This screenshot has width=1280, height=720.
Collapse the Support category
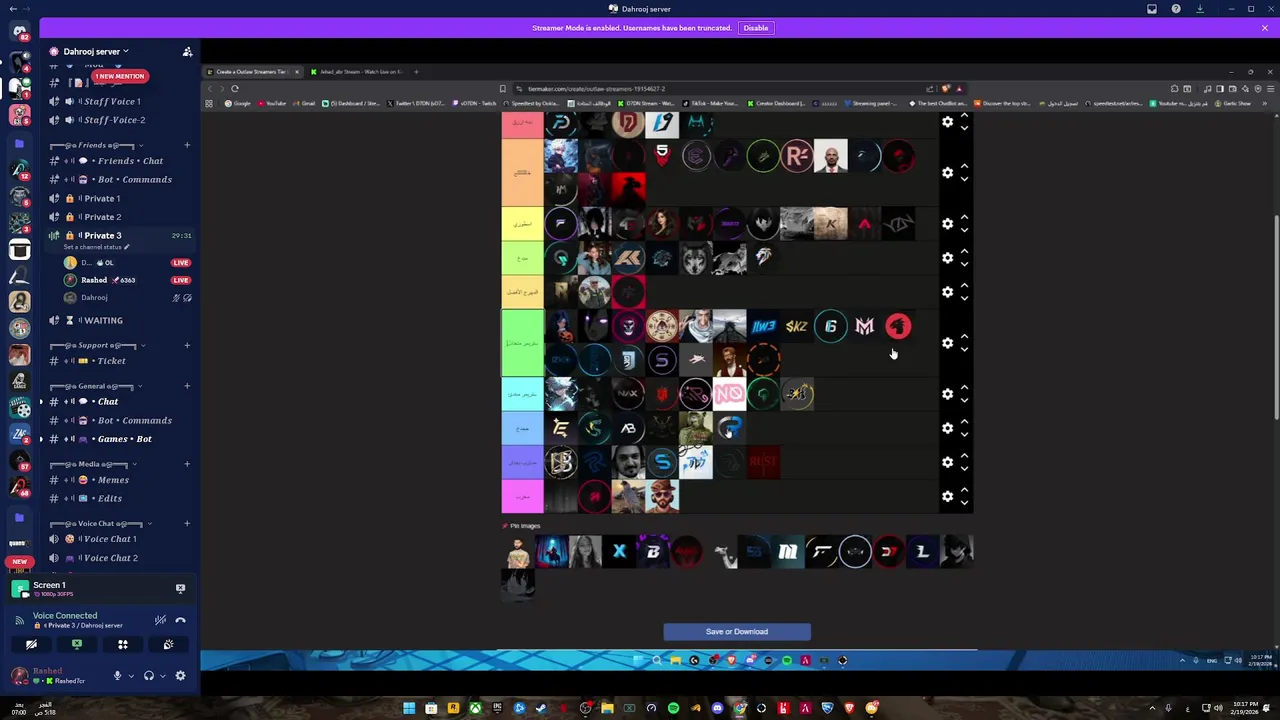tap(98, 345)
